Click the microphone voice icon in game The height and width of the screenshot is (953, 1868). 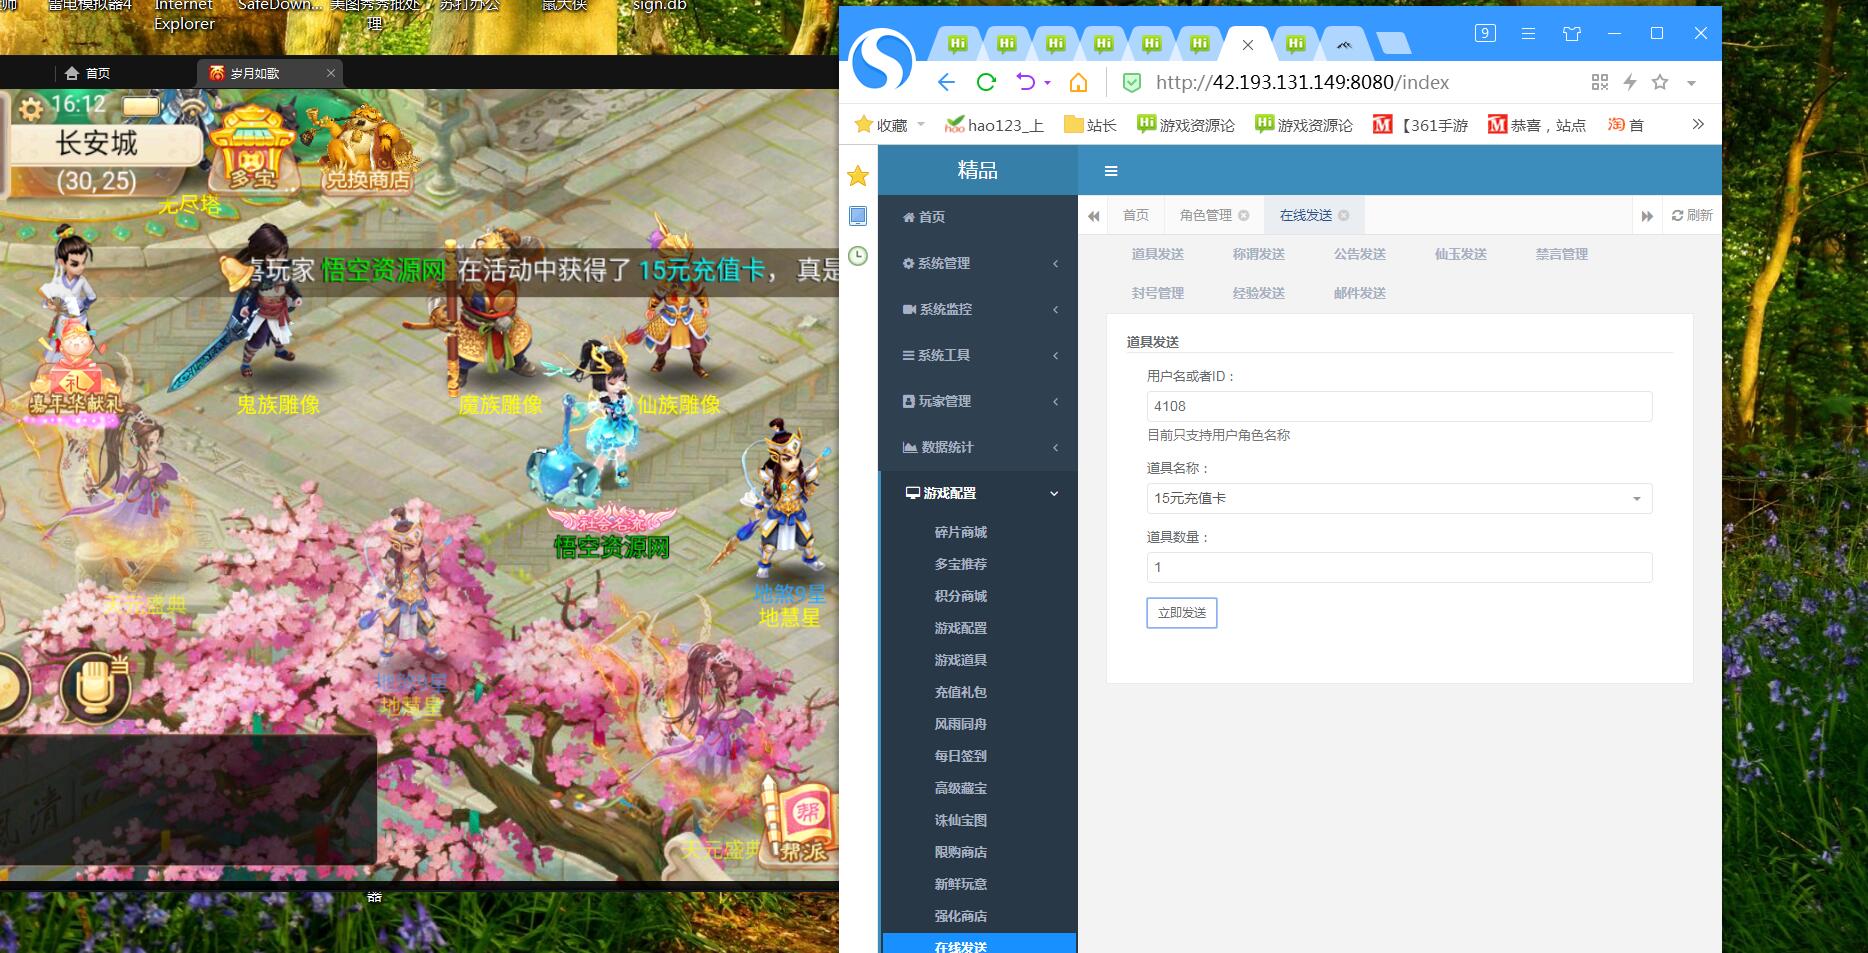click(x=95, y=686)
